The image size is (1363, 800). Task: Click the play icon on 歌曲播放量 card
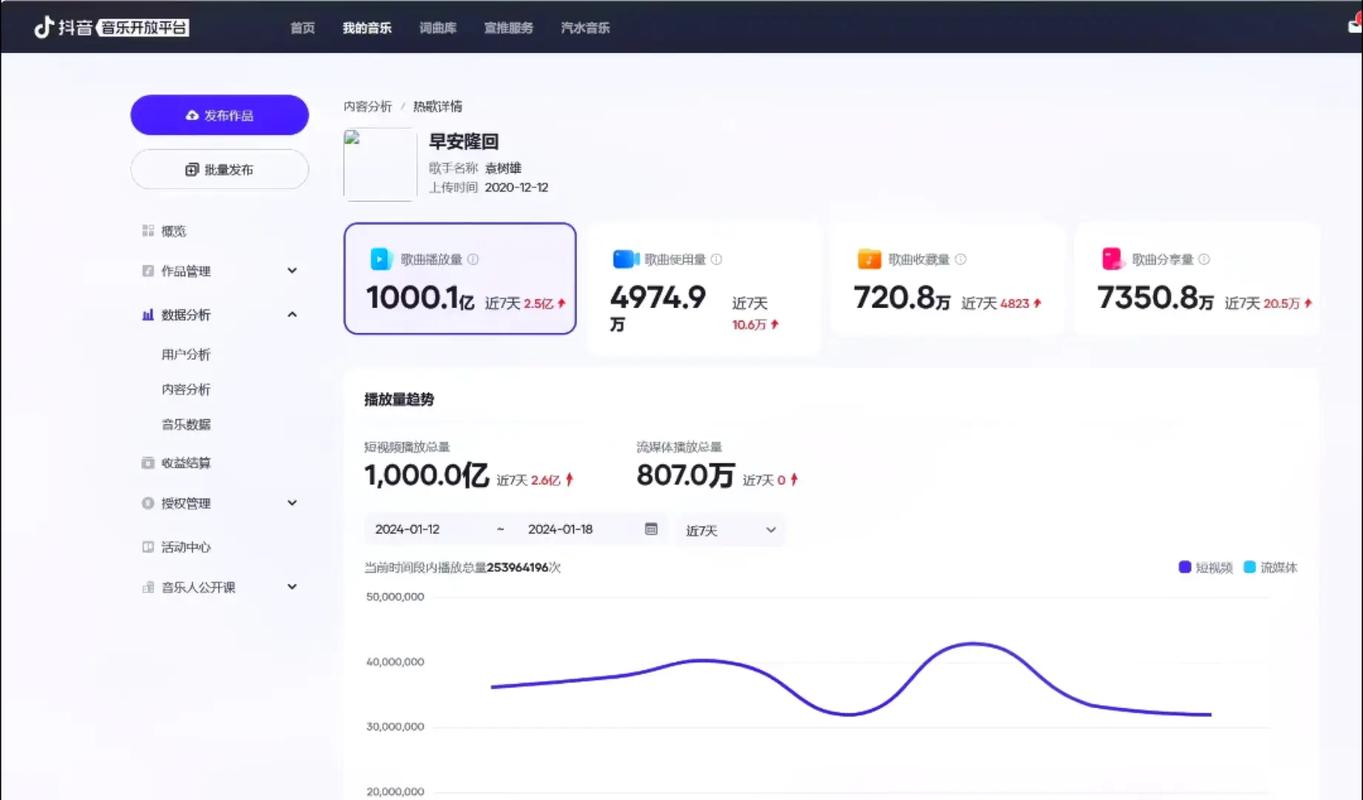[x=379, y=258]
